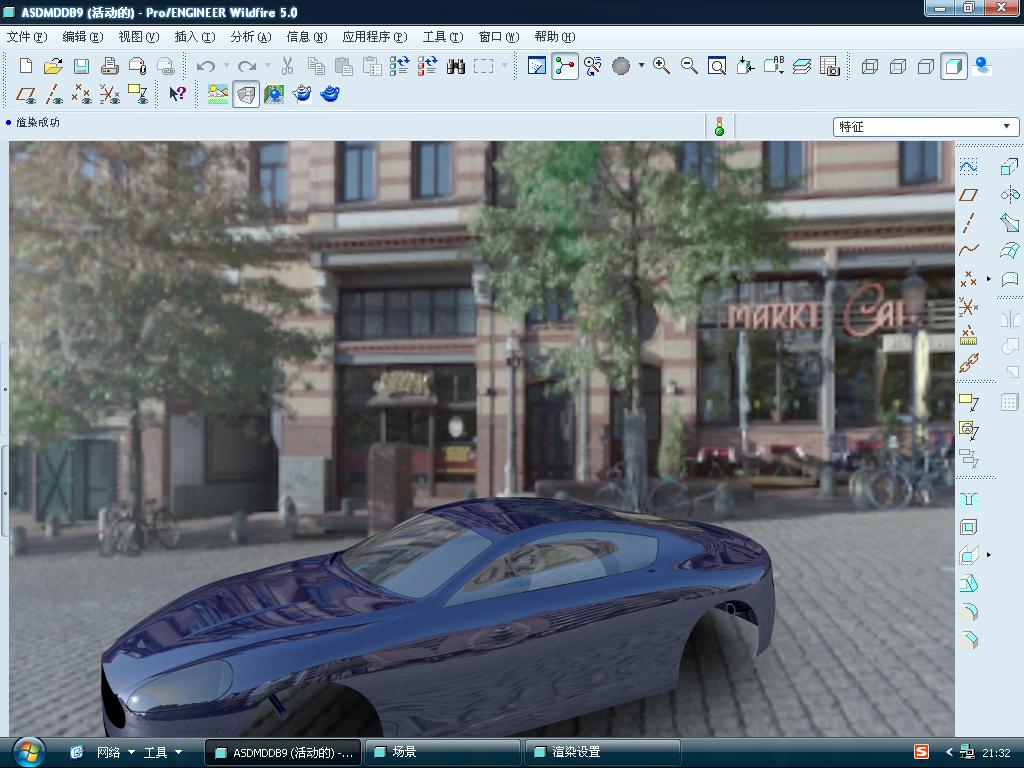Toggle wireframe display mode
This screenshot has height=768, width=1024.
(870, 66)
